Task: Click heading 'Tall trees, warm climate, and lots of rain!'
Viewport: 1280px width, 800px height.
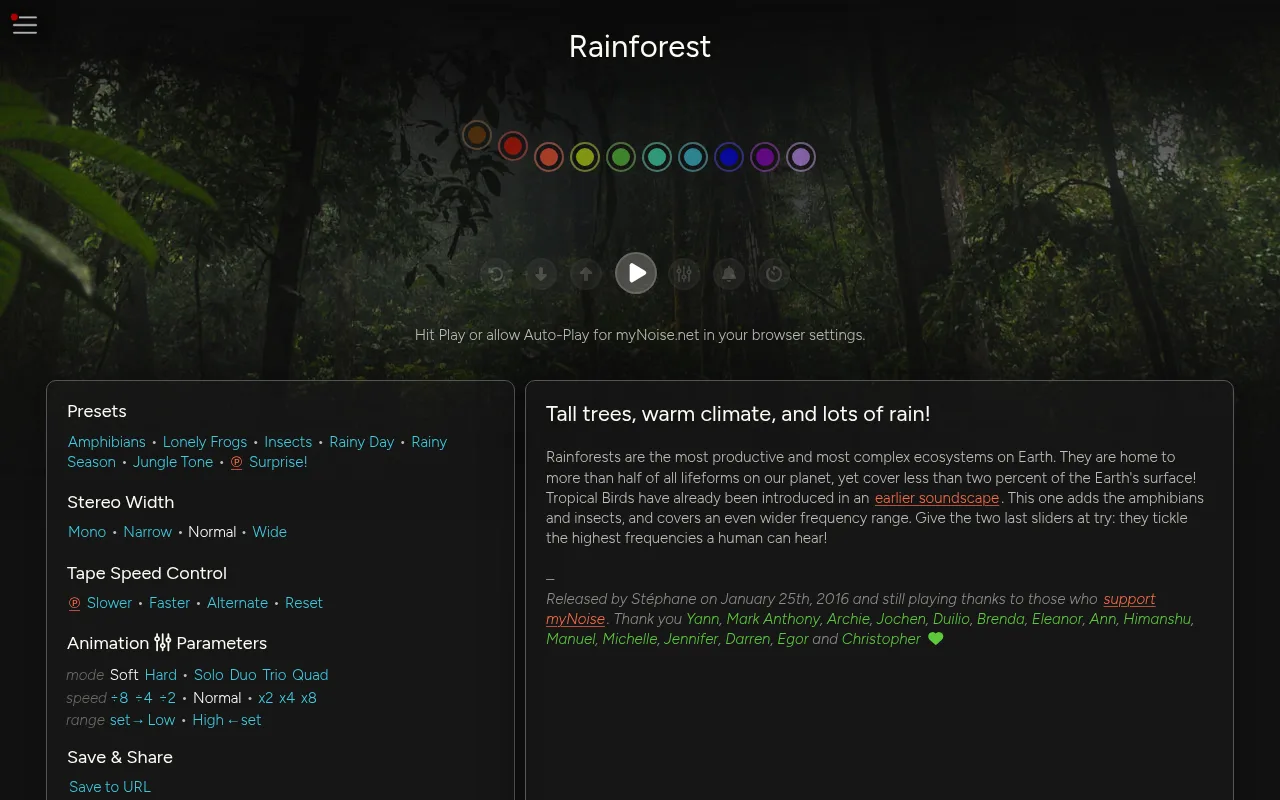Action: [x=738, y=414]
